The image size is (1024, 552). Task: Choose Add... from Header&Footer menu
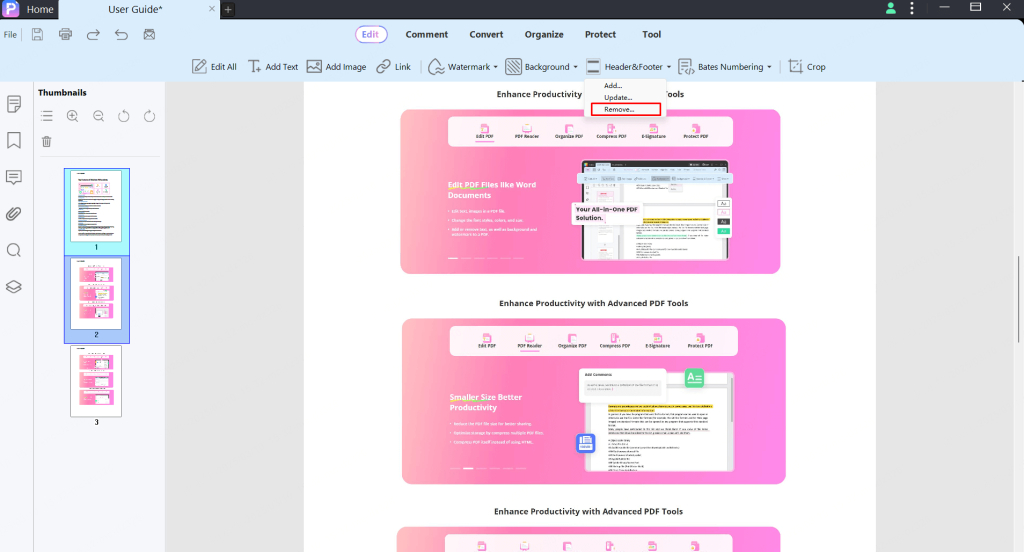click(x=613, y=86)
